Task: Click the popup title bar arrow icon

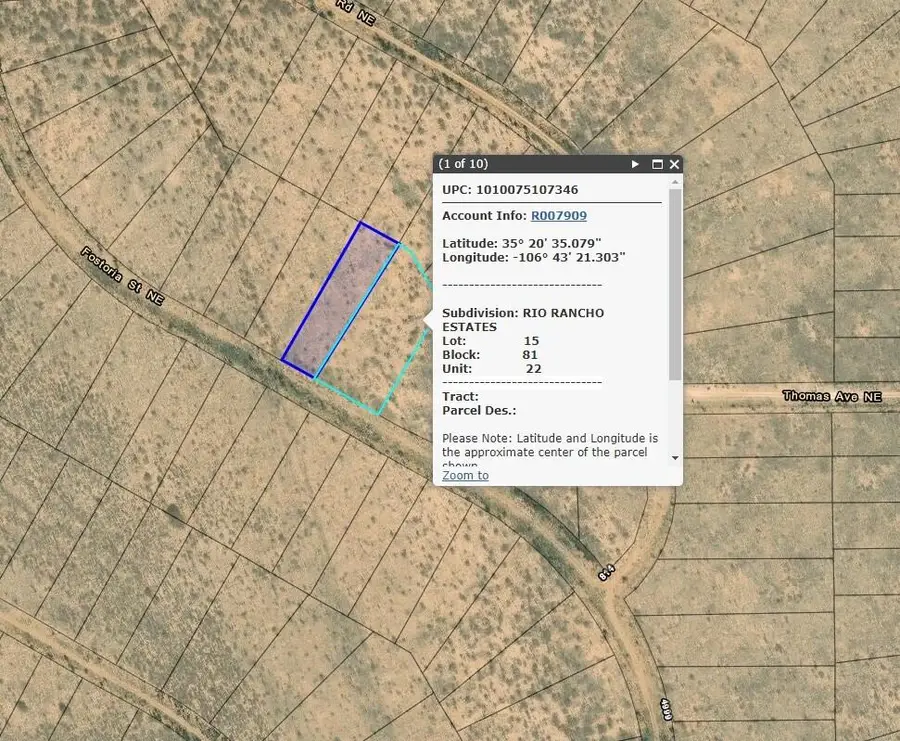Action: (x=635, y=164)
